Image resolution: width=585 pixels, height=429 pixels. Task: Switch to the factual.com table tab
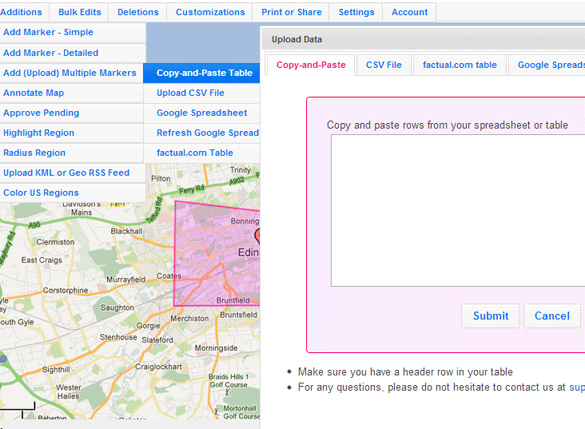point(460,65)
